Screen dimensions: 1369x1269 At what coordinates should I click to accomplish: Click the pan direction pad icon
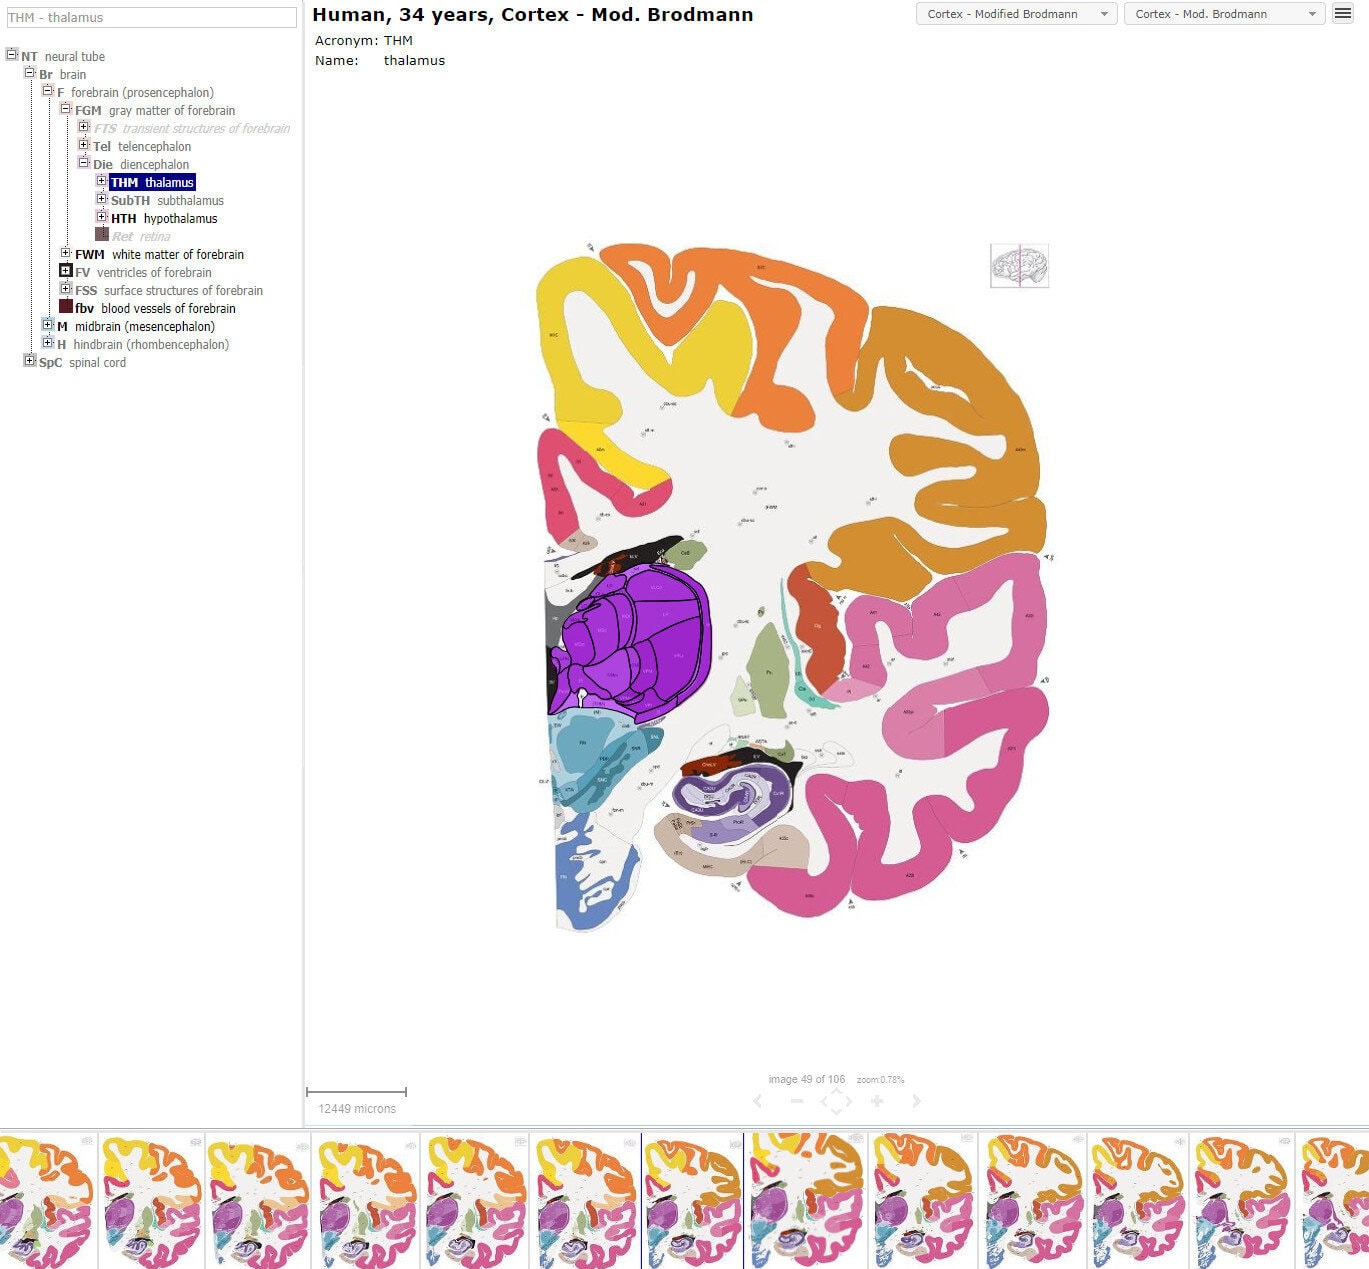(x=836, y=1101)
